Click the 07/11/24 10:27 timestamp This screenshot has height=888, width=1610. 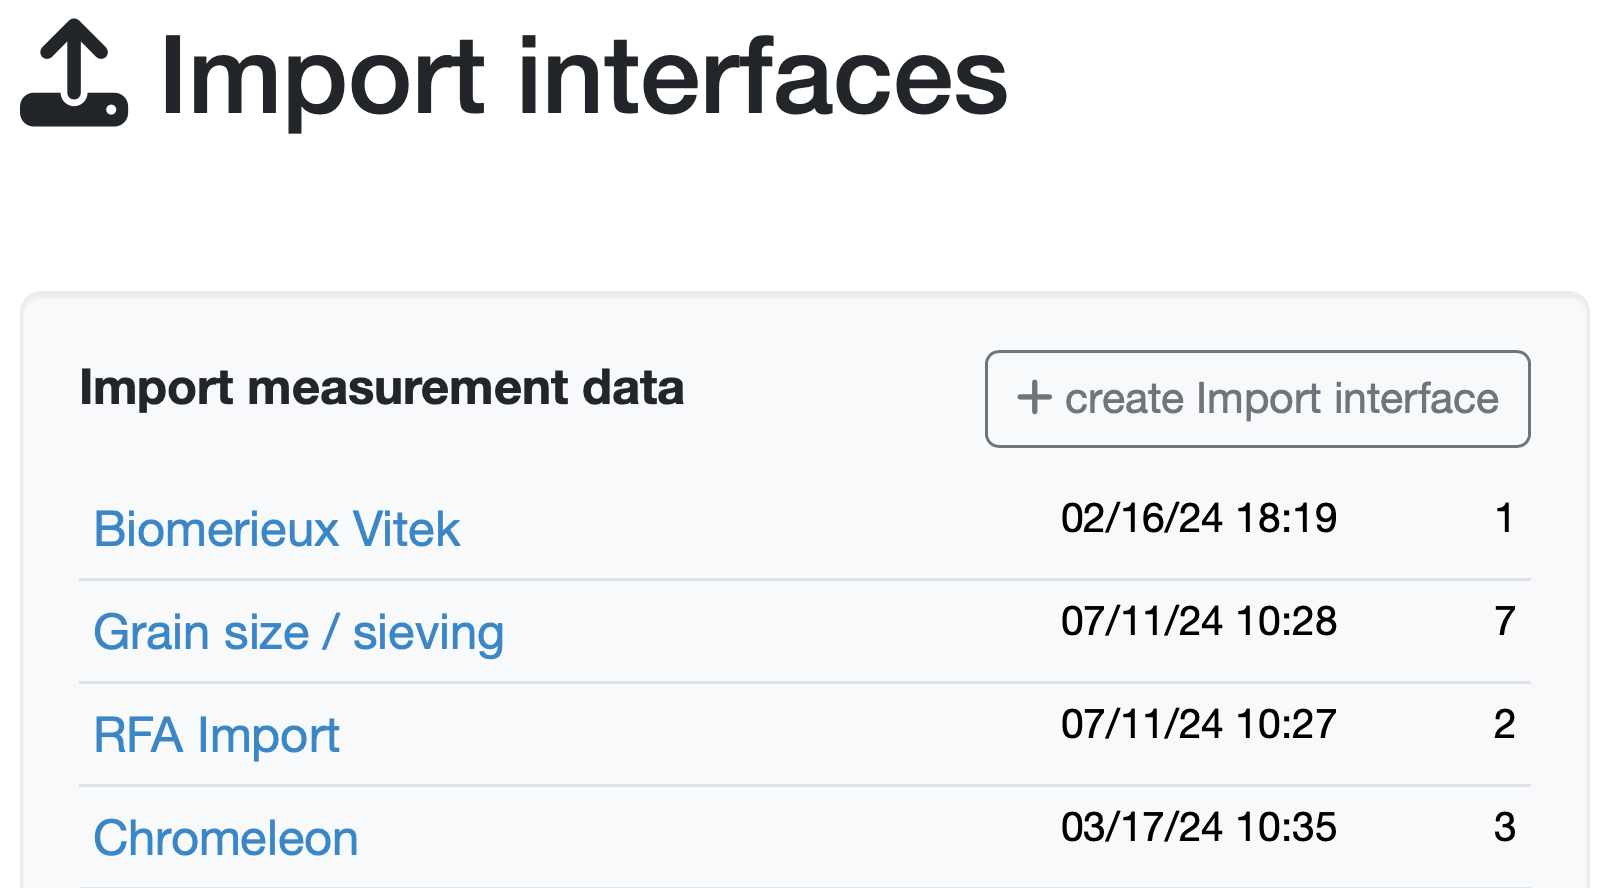(1198, 724)
